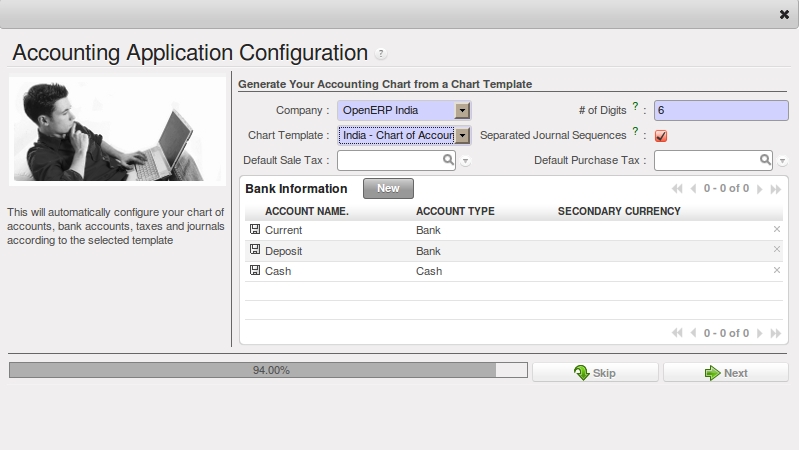Click the search icon in Default Purchase Tax
The width and height of the screenshot is (800, 450).
765,160
